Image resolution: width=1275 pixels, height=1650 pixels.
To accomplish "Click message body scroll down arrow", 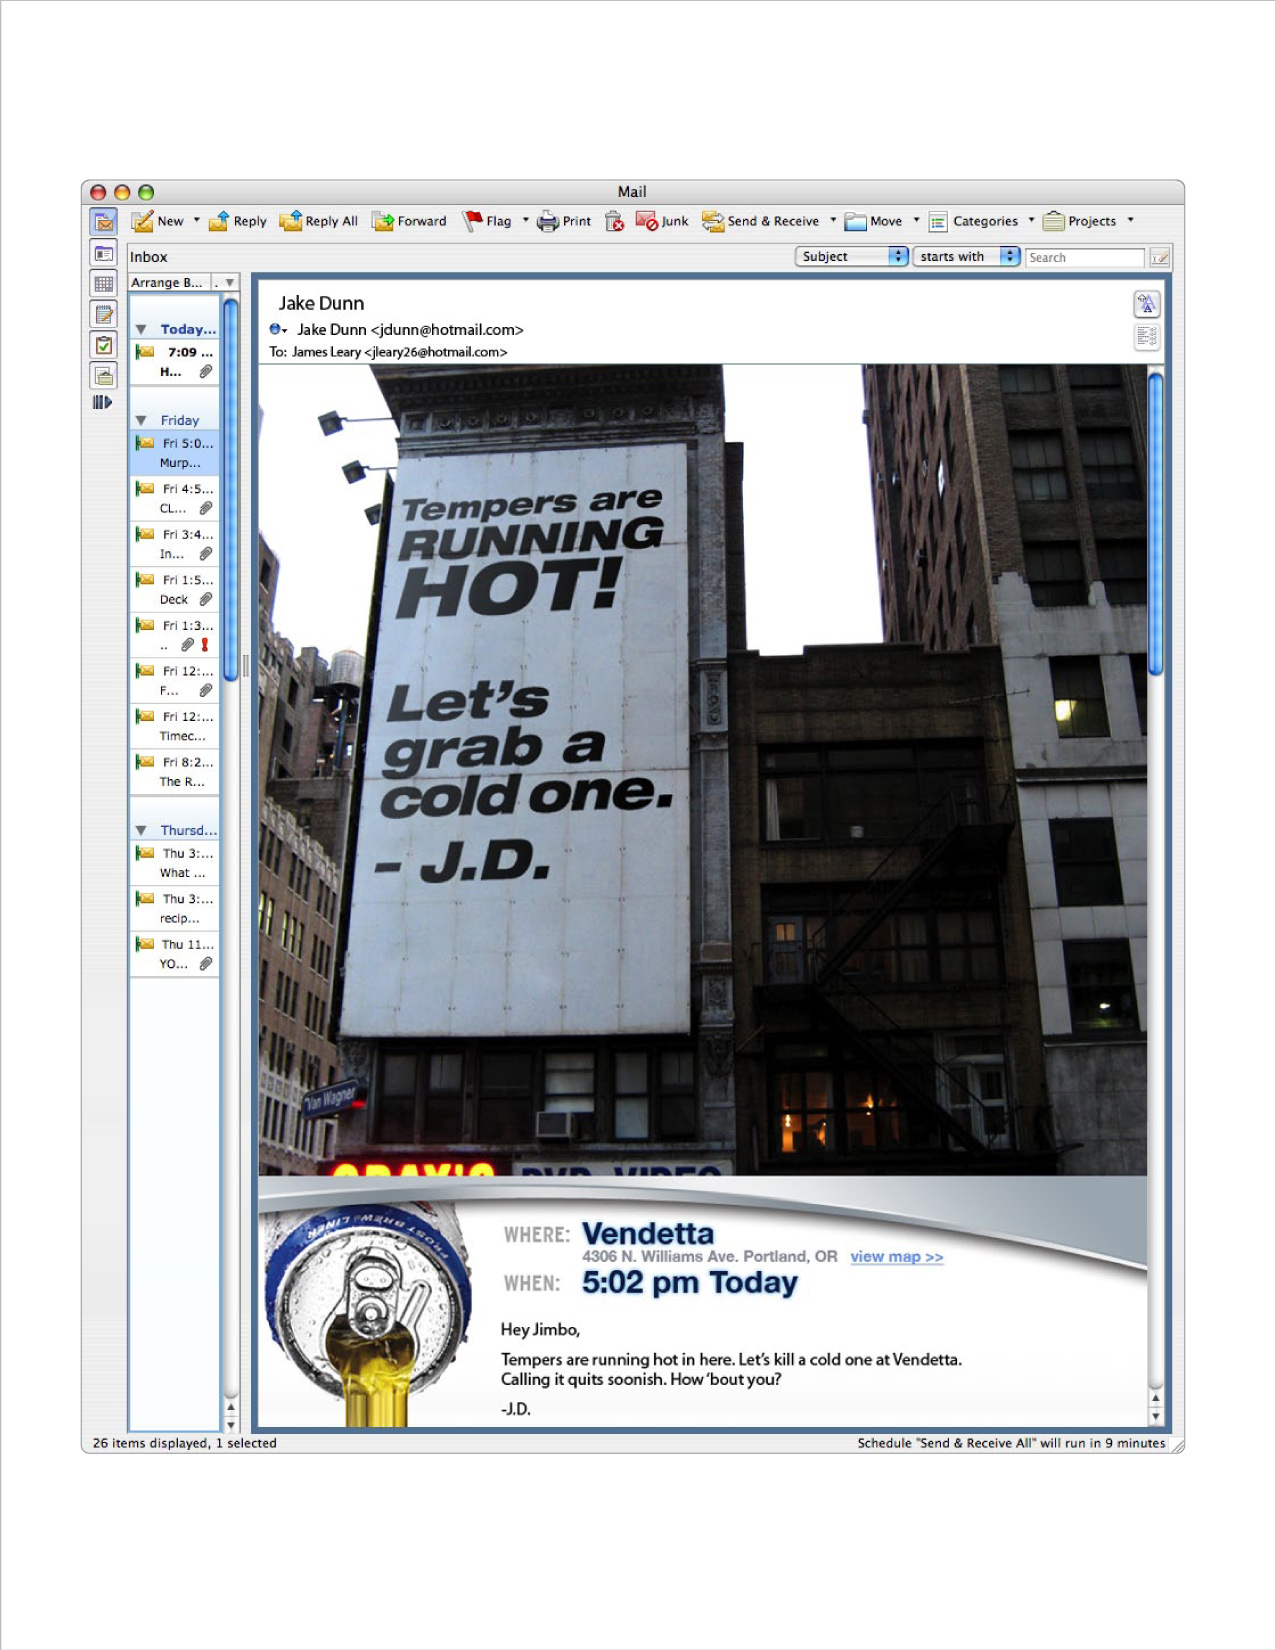I will click(x=1156, y=1417).
